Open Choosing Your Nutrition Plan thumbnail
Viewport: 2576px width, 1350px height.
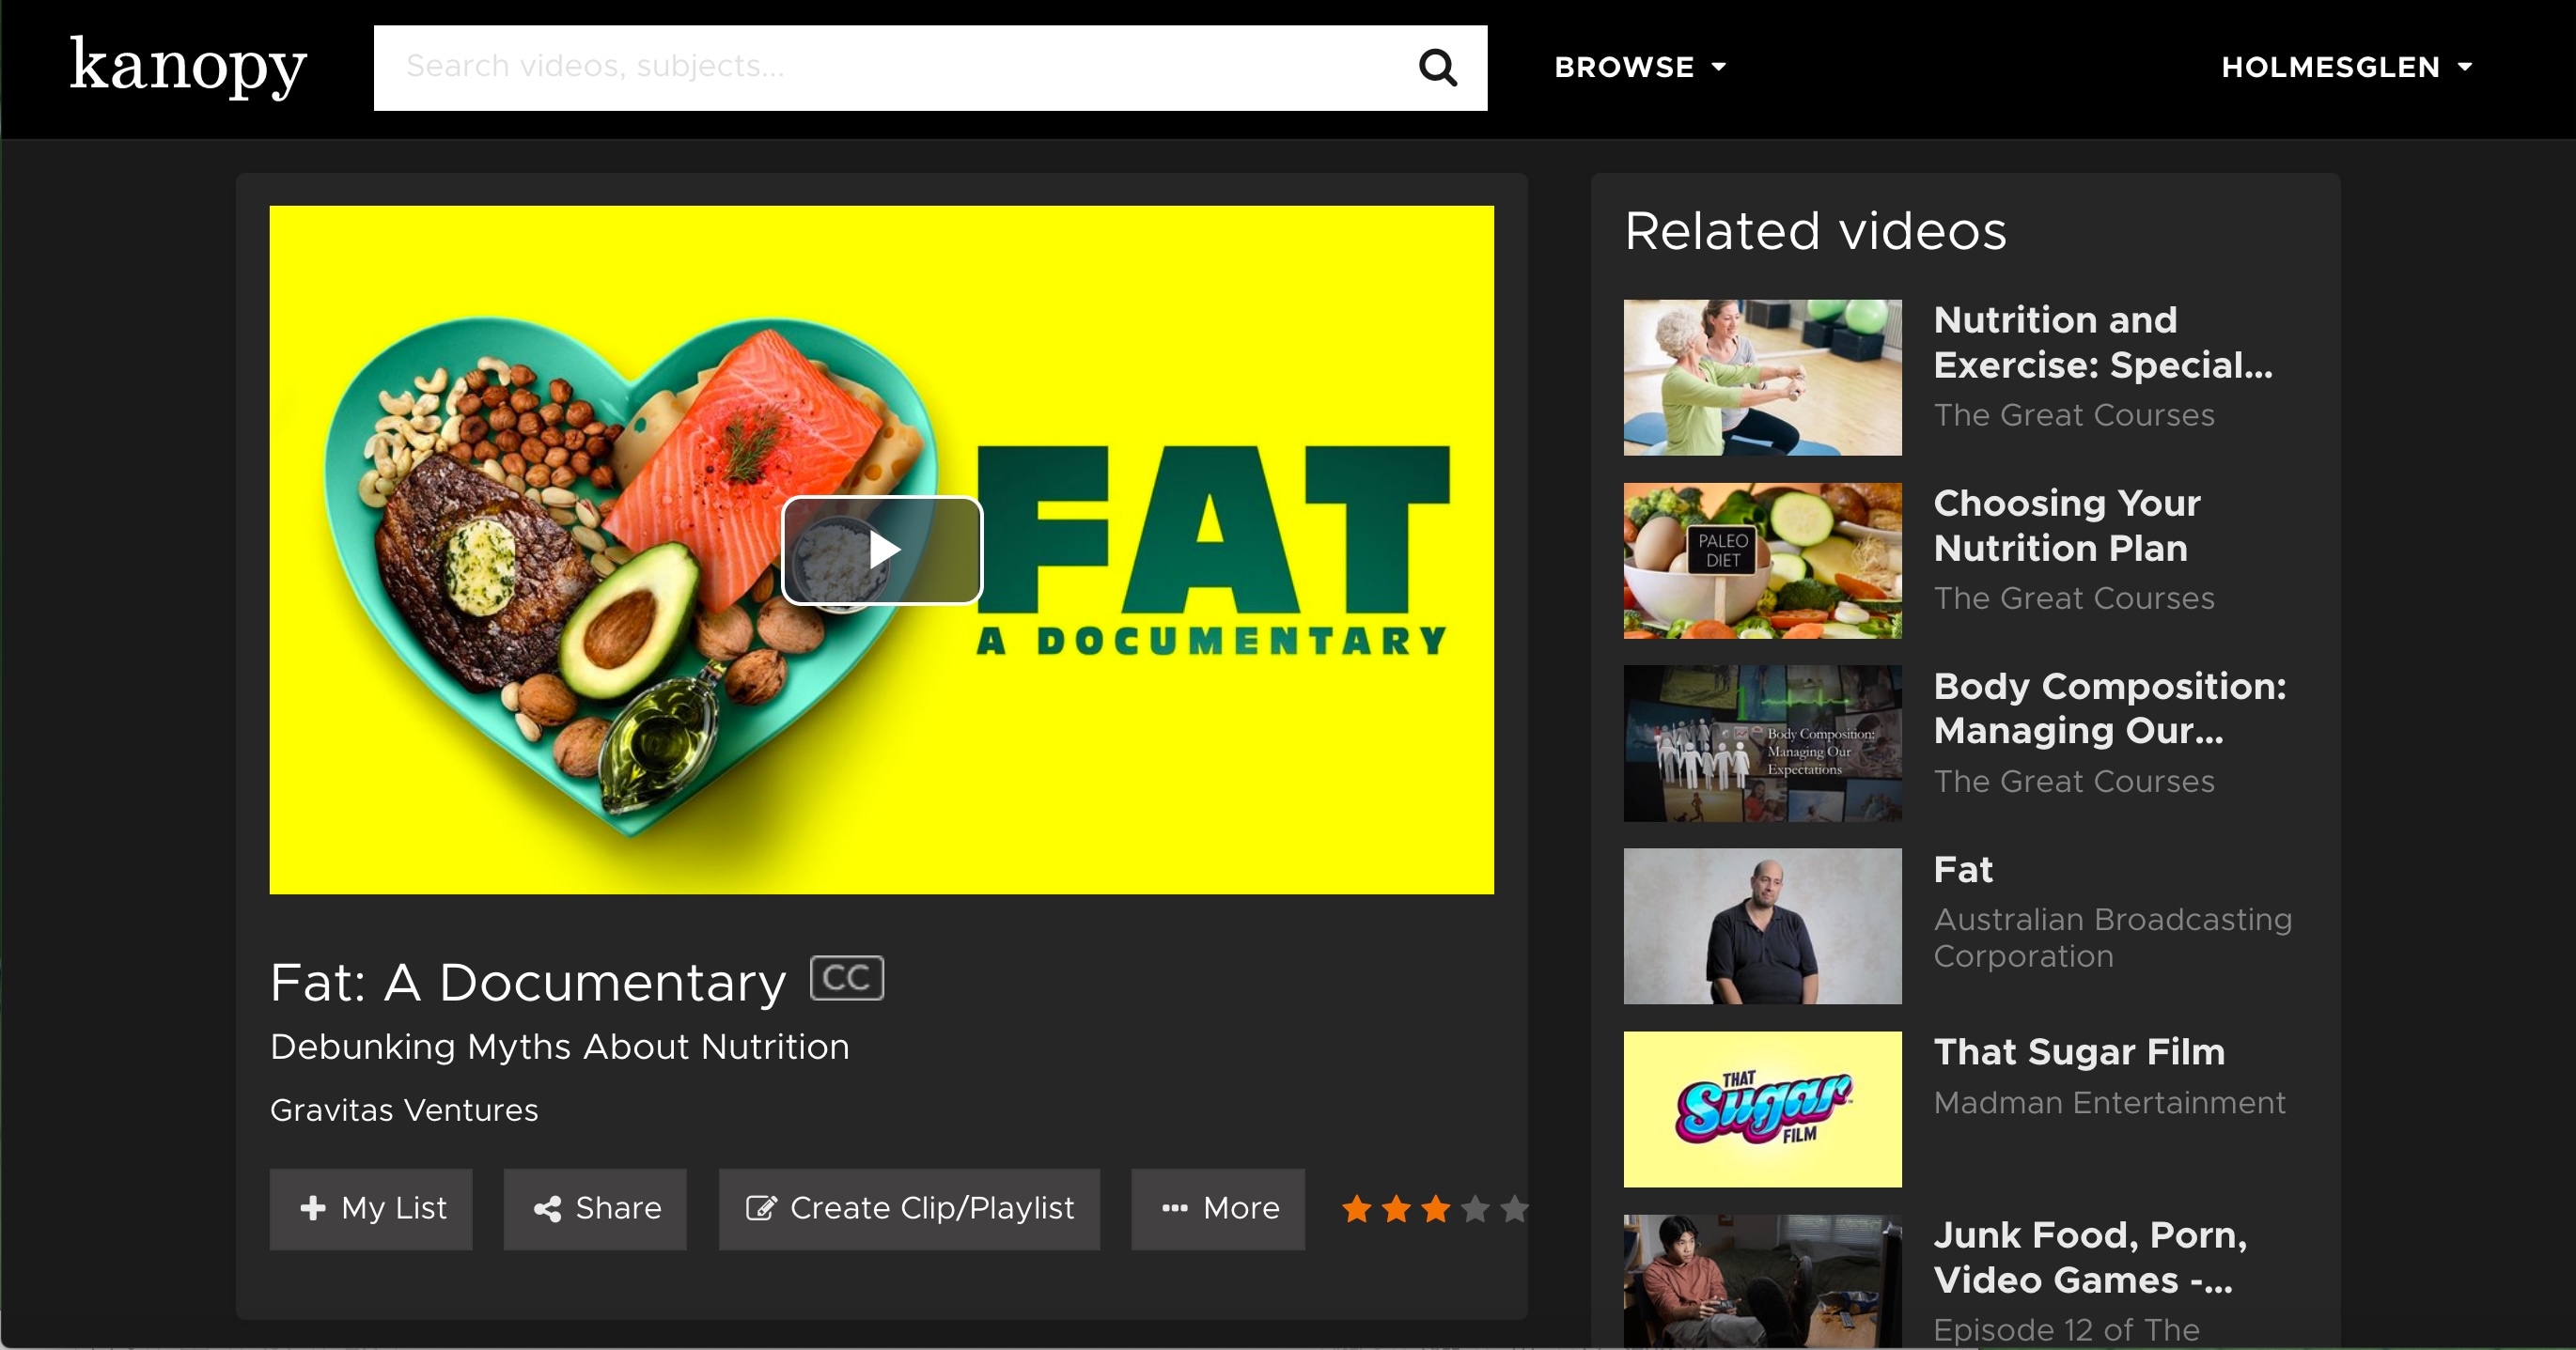coord(1762,560)
